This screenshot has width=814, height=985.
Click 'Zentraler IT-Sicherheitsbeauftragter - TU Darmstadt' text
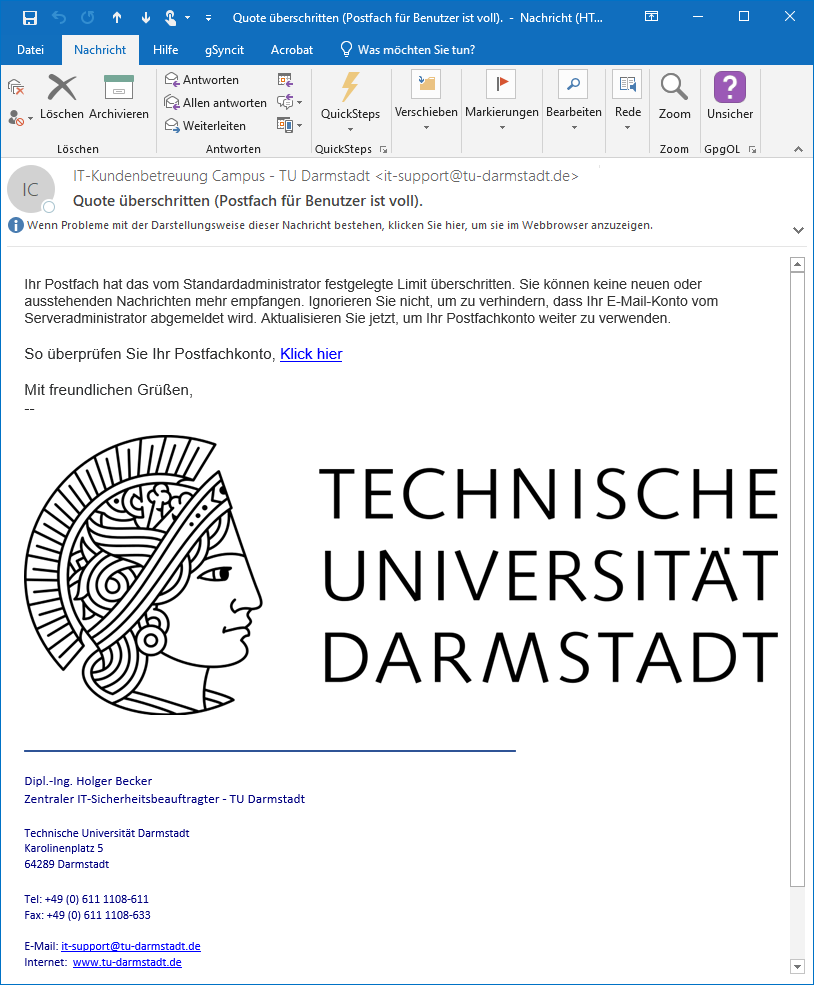(165, 799)
